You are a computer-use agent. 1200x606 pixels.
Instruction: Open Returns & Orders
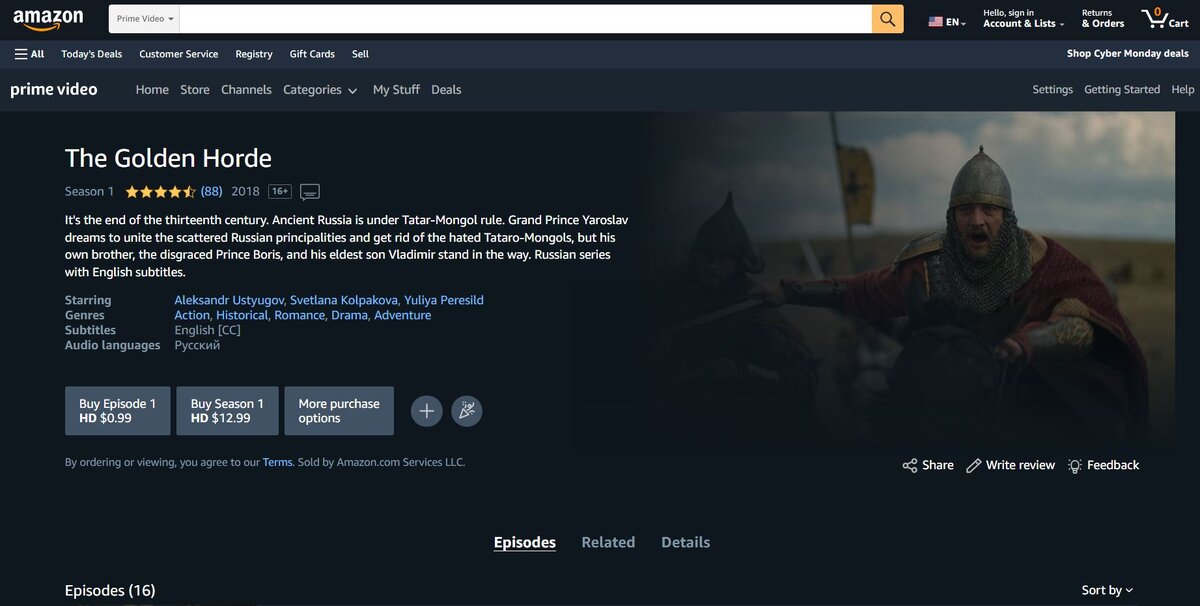[x=1103, y=19]
